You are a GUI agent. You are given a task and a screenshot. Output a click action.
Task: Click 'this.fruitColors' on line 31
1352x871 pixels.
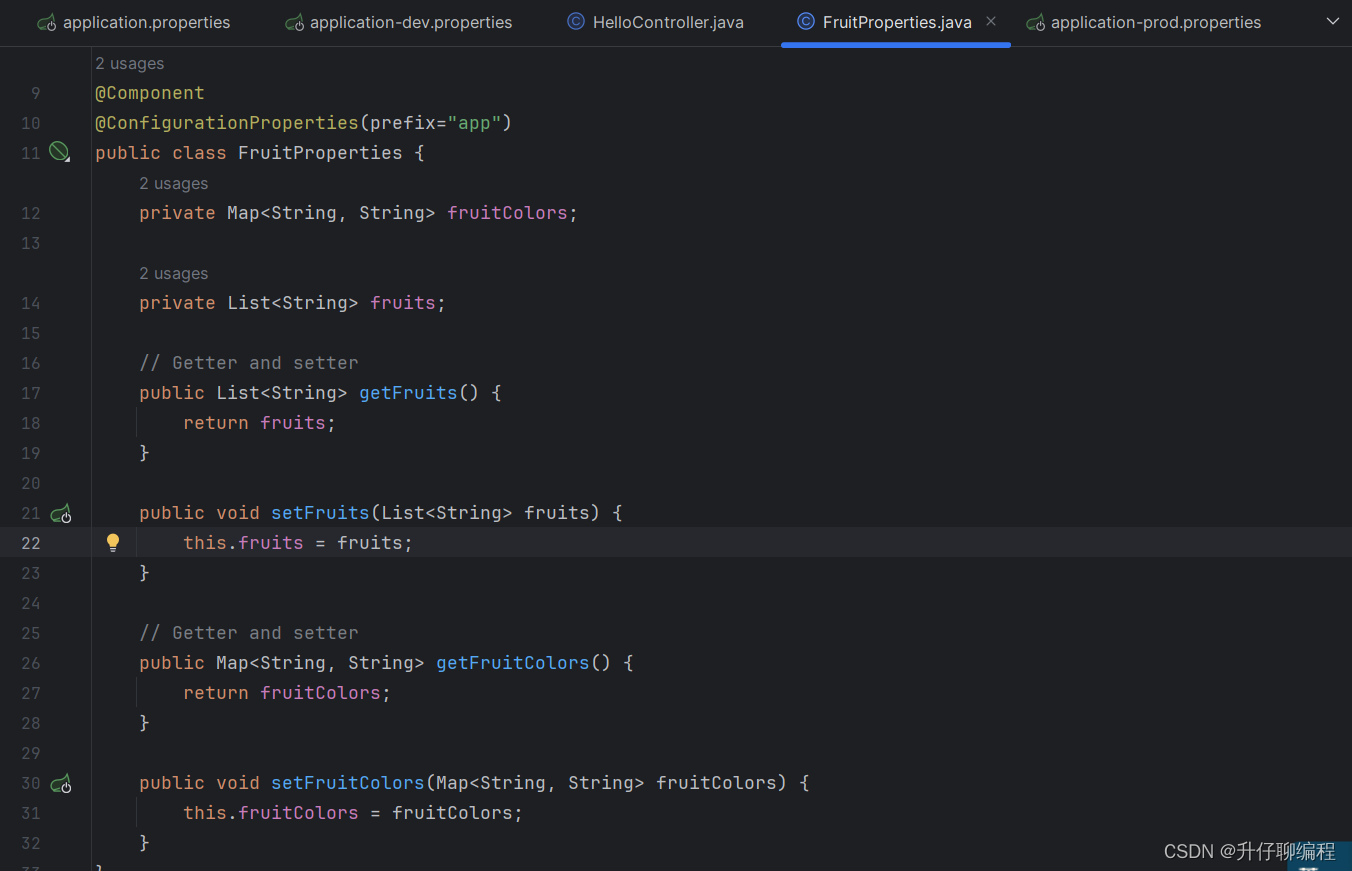pyautogui.click(x=271, y=813)
